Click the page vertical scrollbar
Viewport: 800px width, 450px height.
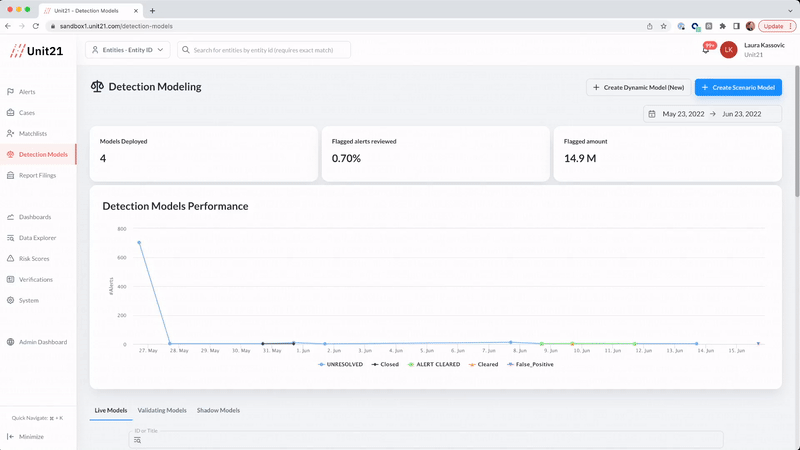pos(797,131)
